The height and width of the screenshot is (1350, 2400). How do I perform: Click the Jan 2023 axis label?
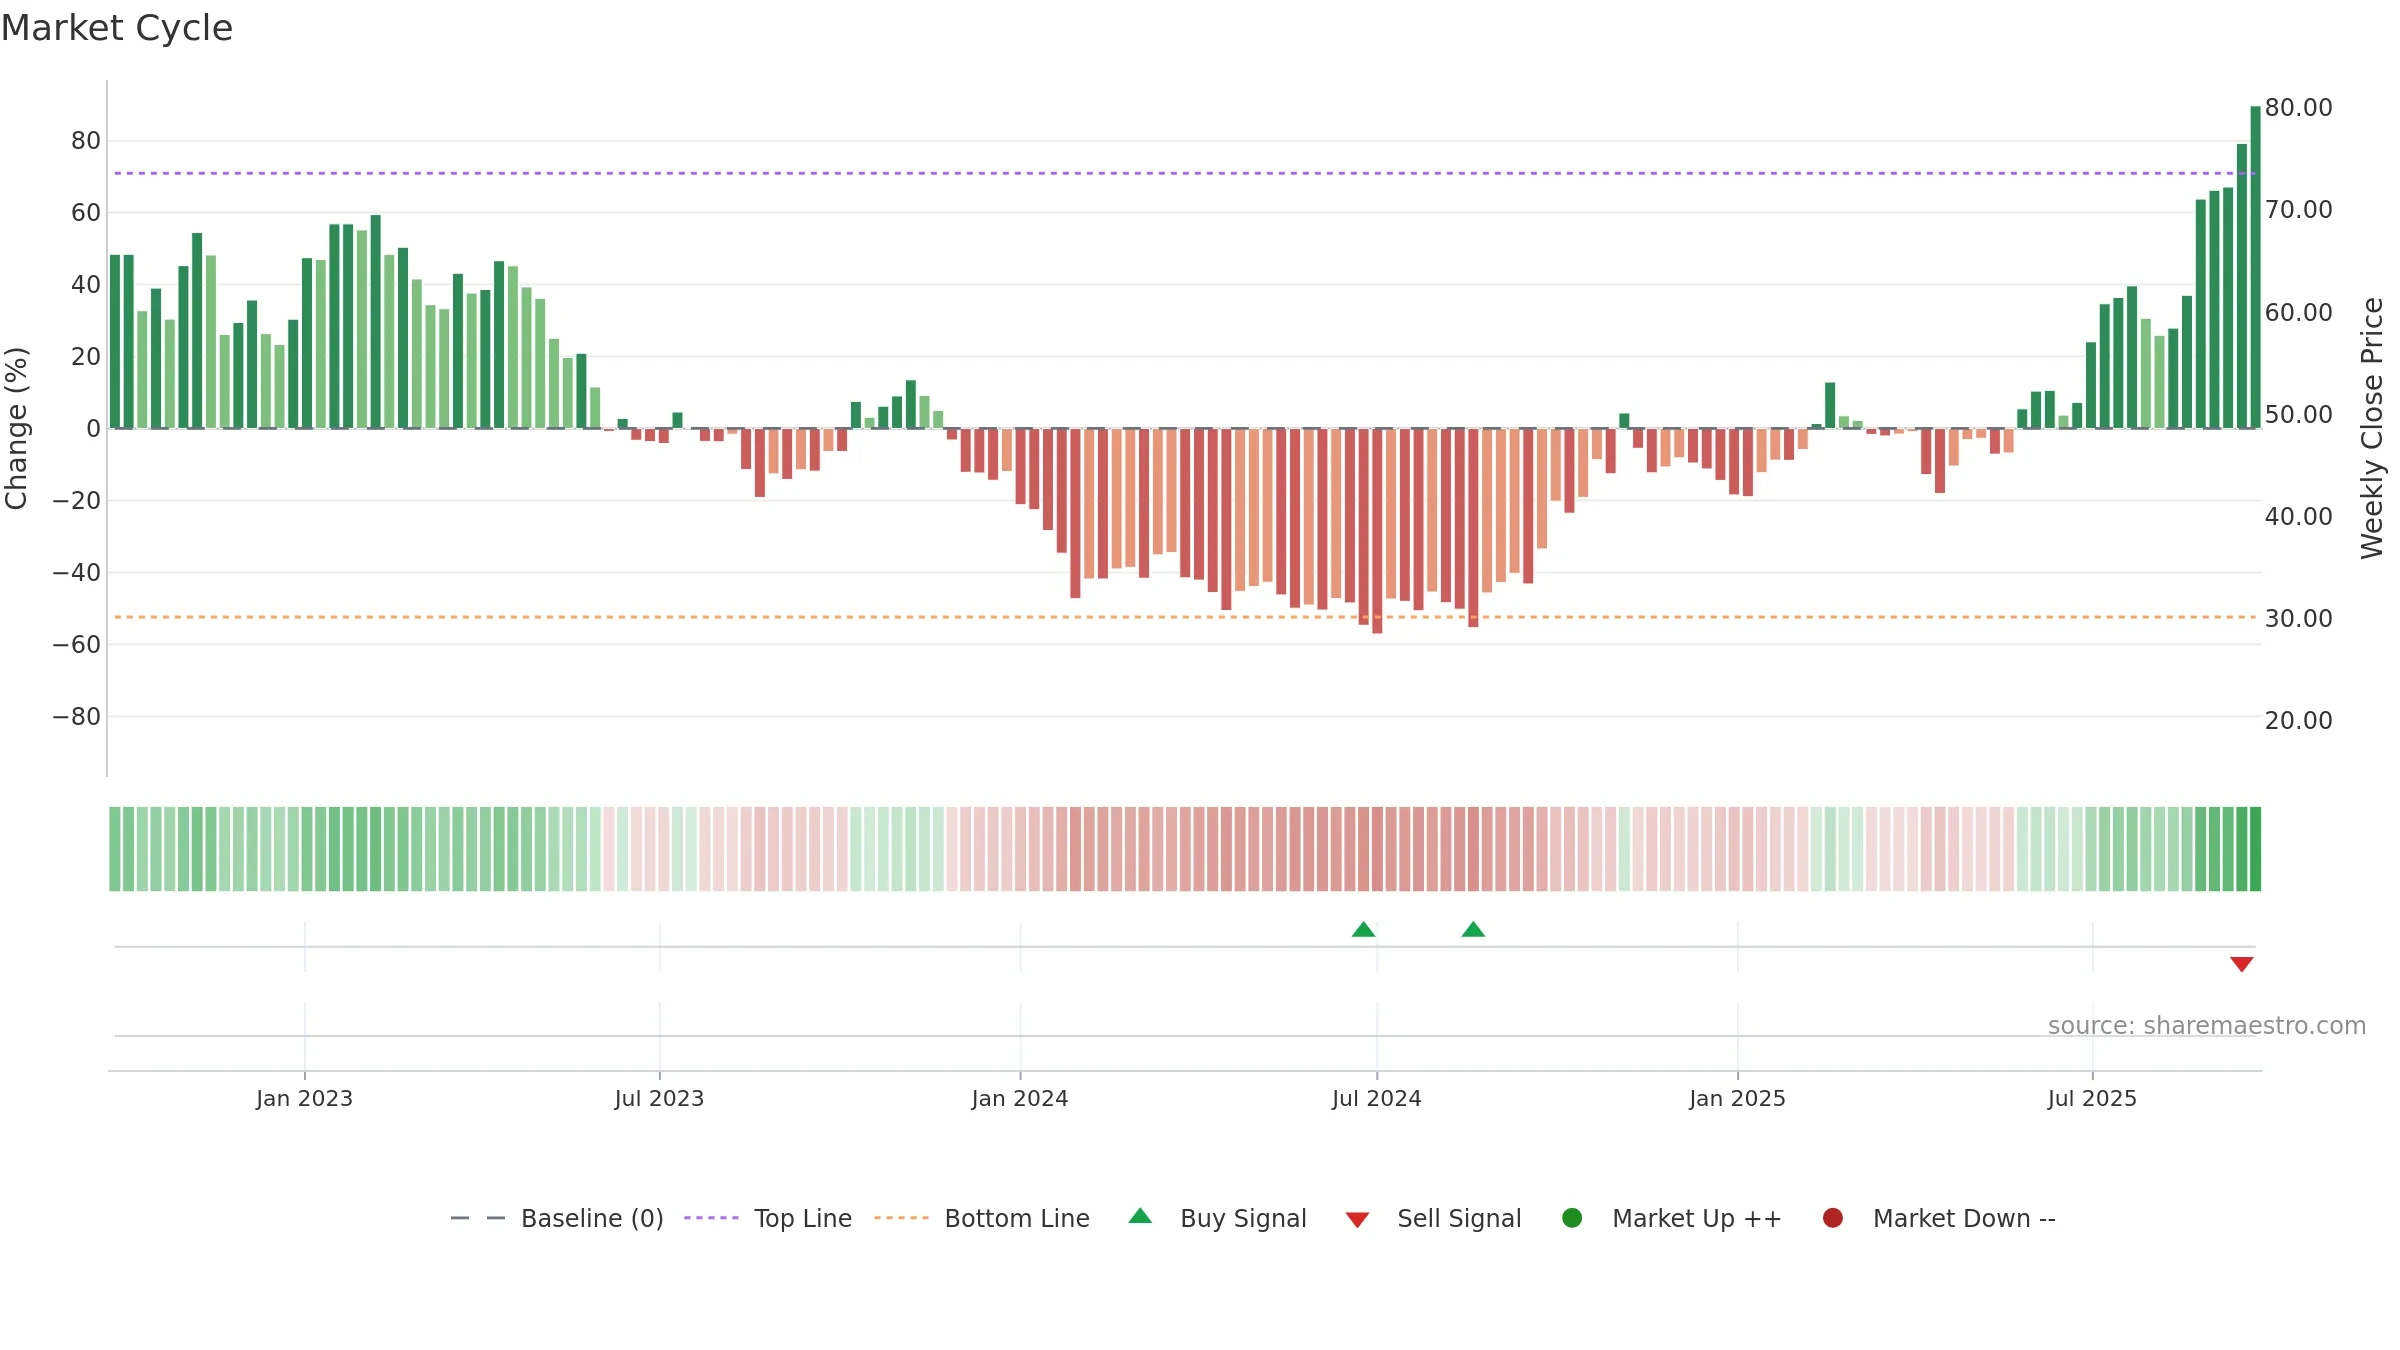pos(304,1099)
